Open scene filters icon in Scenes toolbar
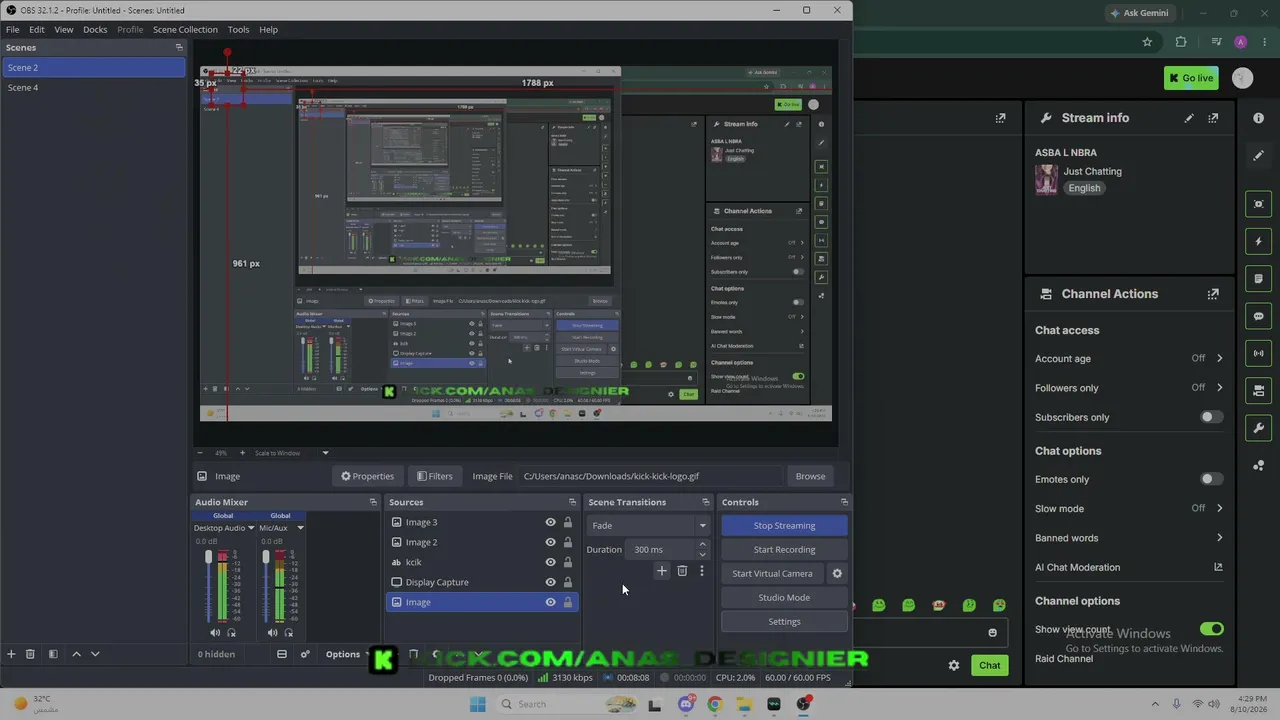The image size is (1280, 720). coord(53,654)
